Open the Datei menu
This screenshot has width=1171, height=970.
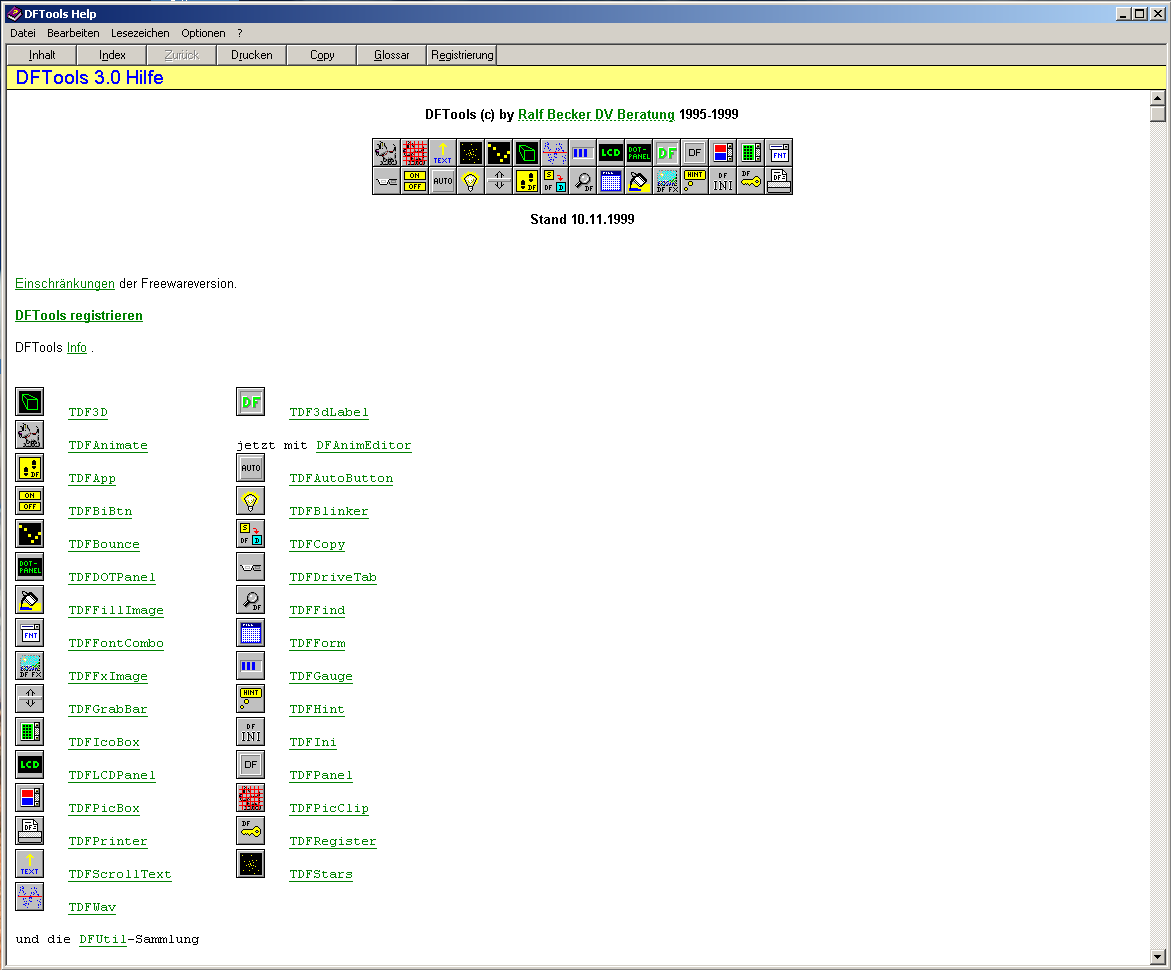[x=23, y=33]
